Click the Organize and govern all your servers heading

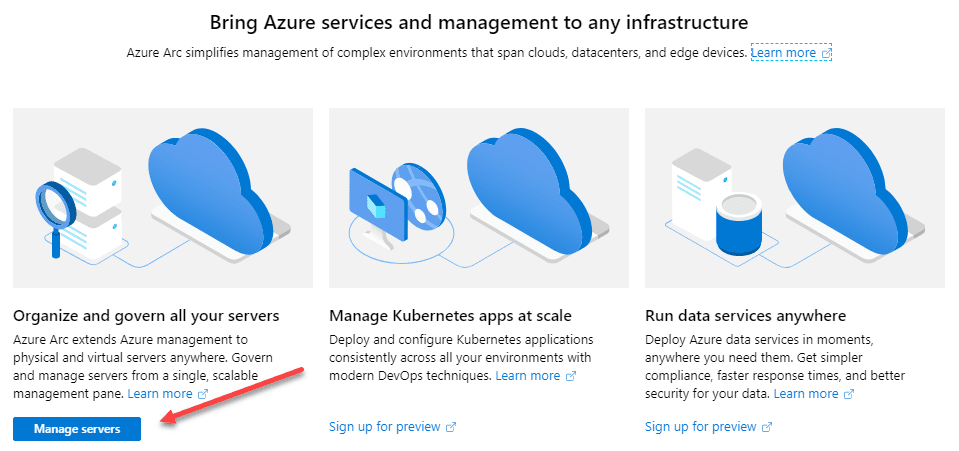click(146, 316)
